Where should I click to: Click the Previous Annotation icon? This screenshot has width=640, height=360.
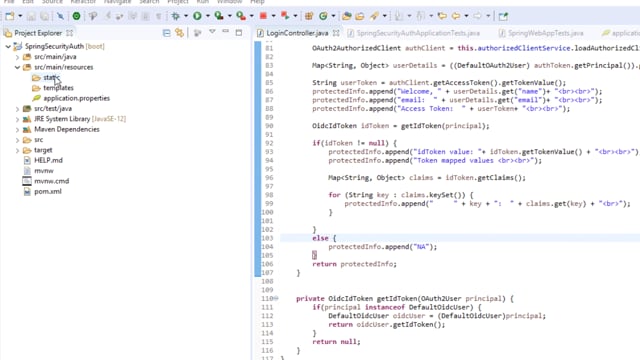tap(420, 16)
